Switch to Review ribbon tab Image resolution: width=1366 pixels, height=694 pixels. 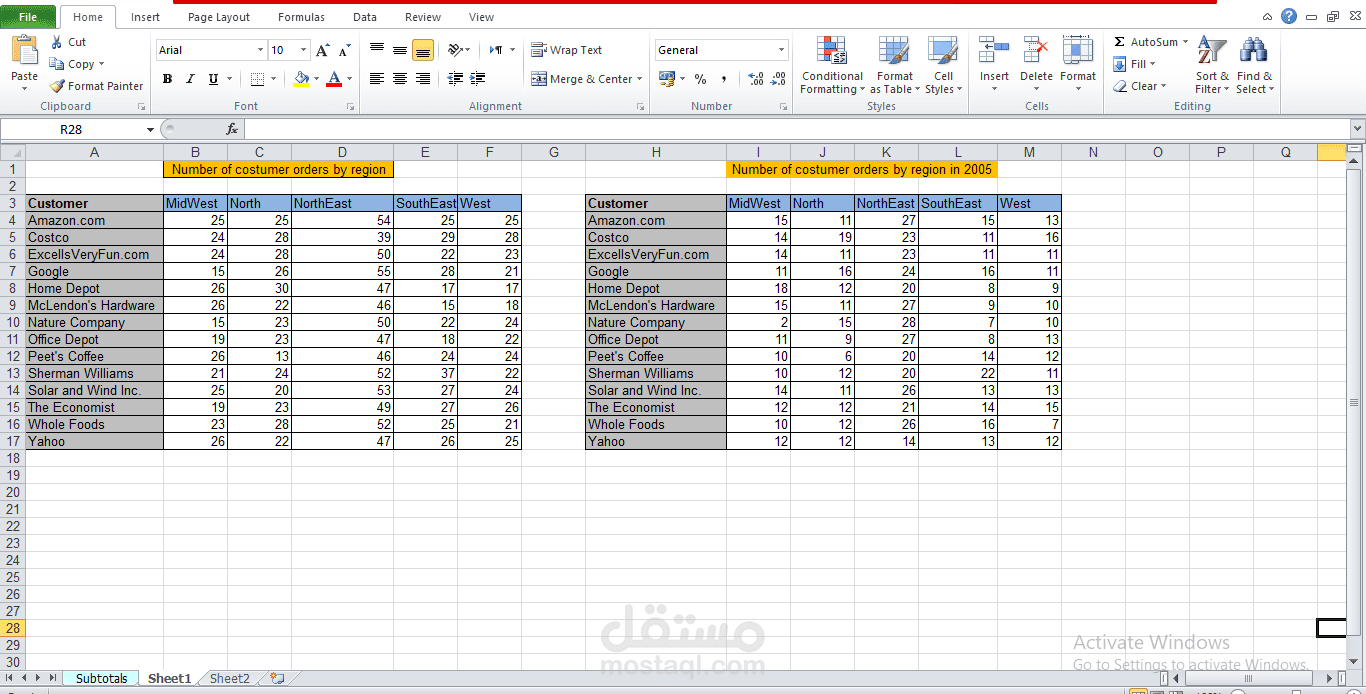pyautogui.click(x=423, y=17)
